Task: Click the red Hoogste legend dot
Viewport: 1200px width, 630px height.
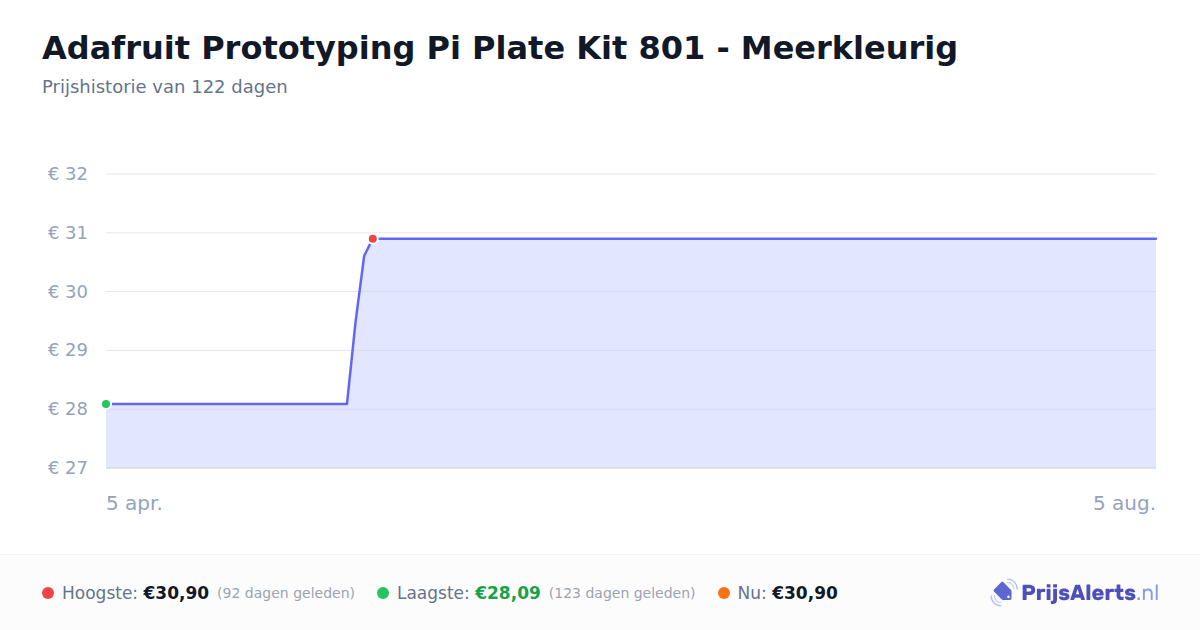Action: (48, 593)
